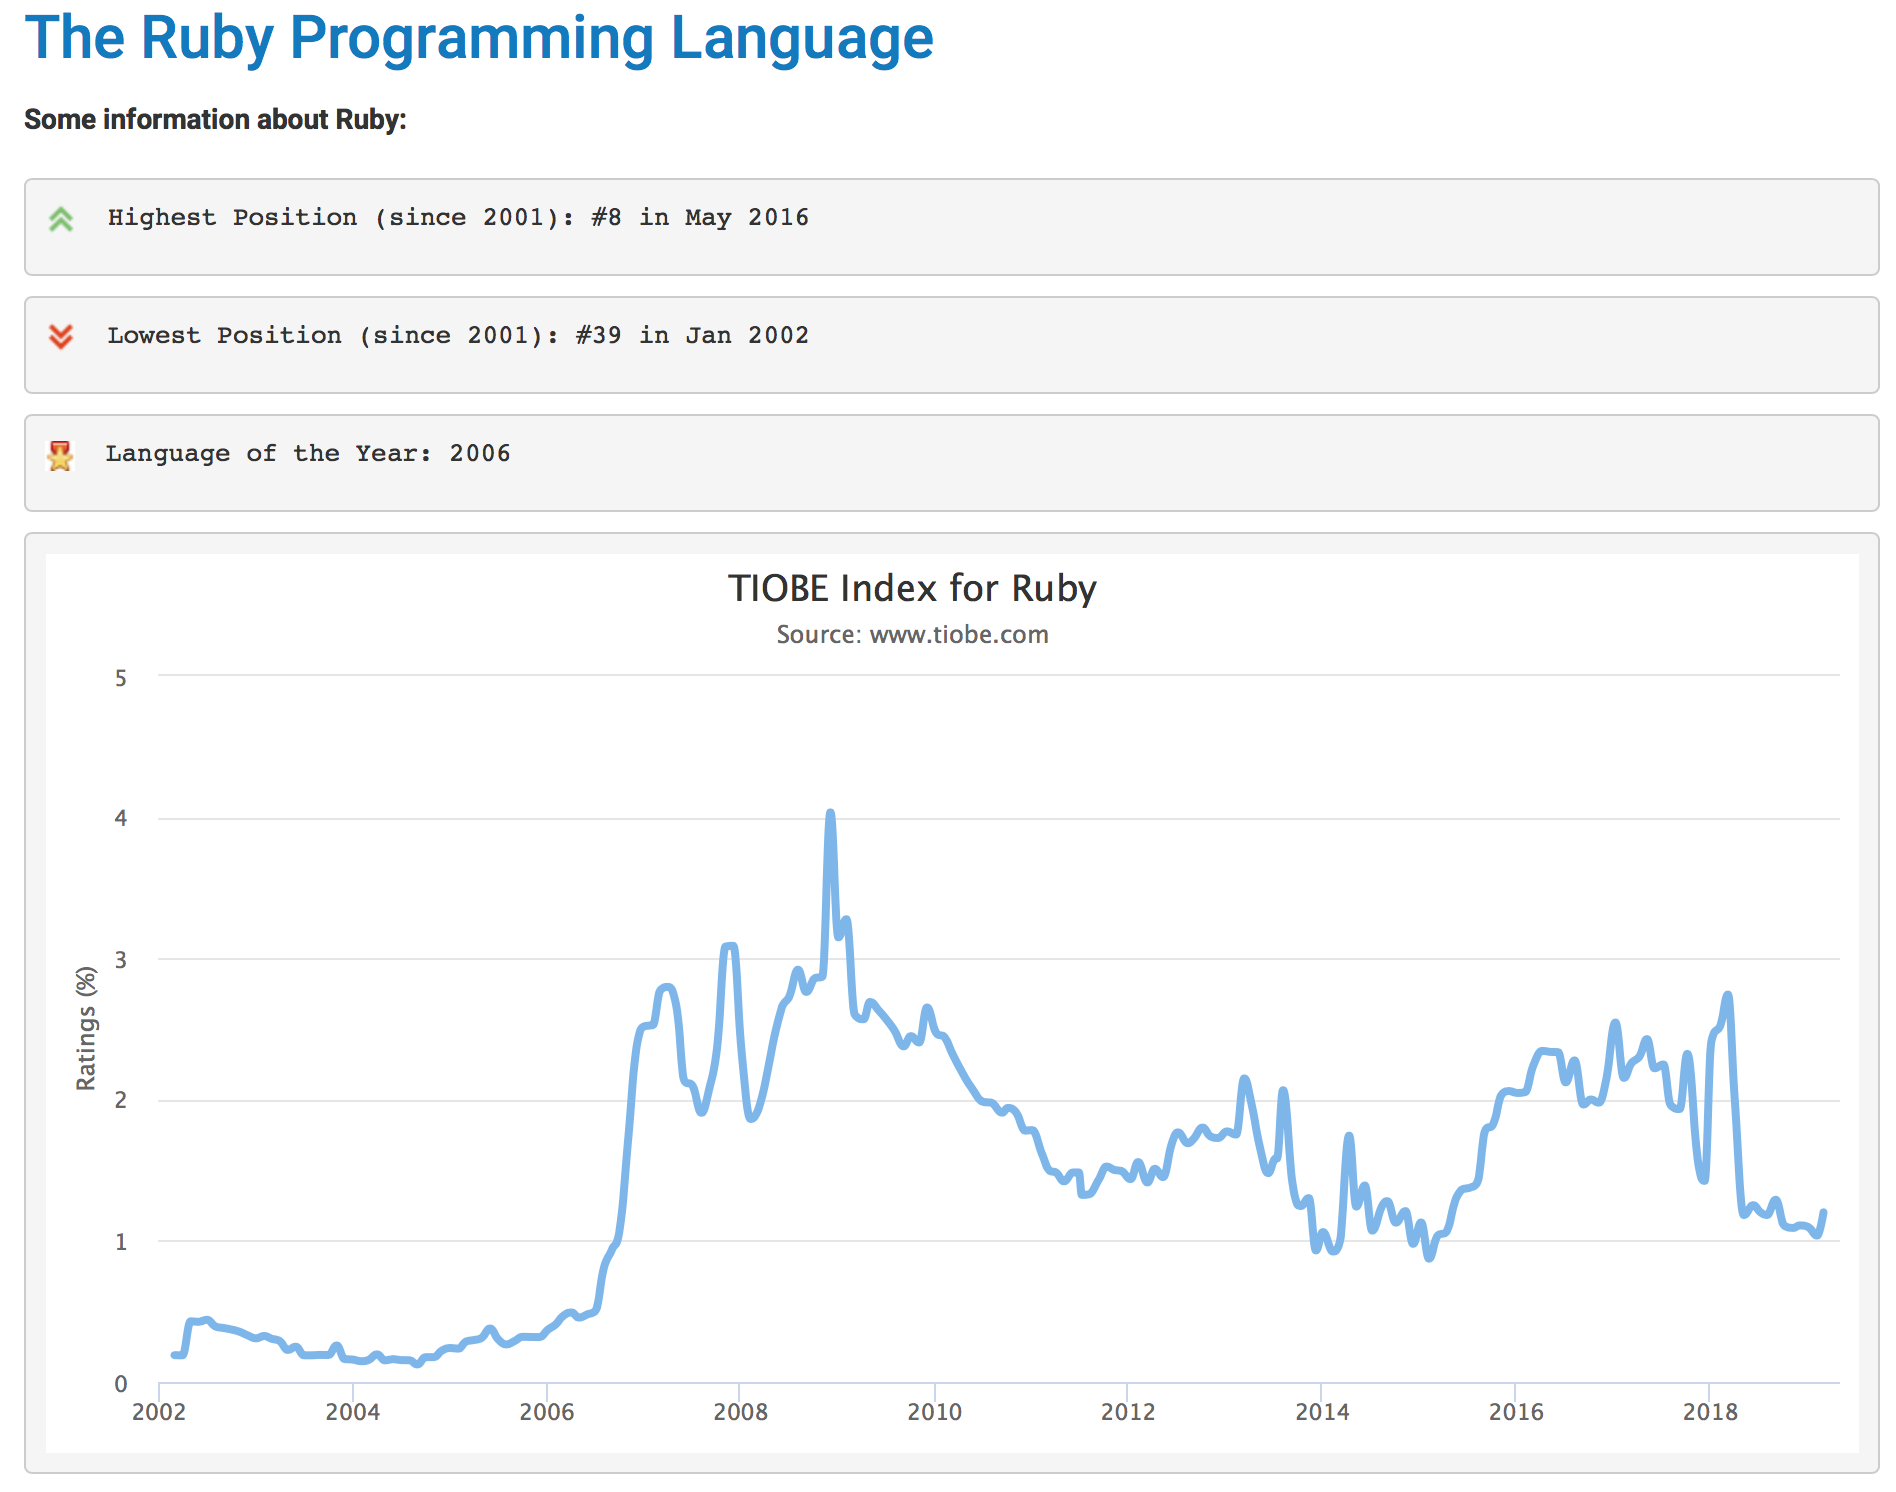This screenshot has height=1492, width=1896.
Task: Click the y-axis label 3
Action: pos(121,960)
